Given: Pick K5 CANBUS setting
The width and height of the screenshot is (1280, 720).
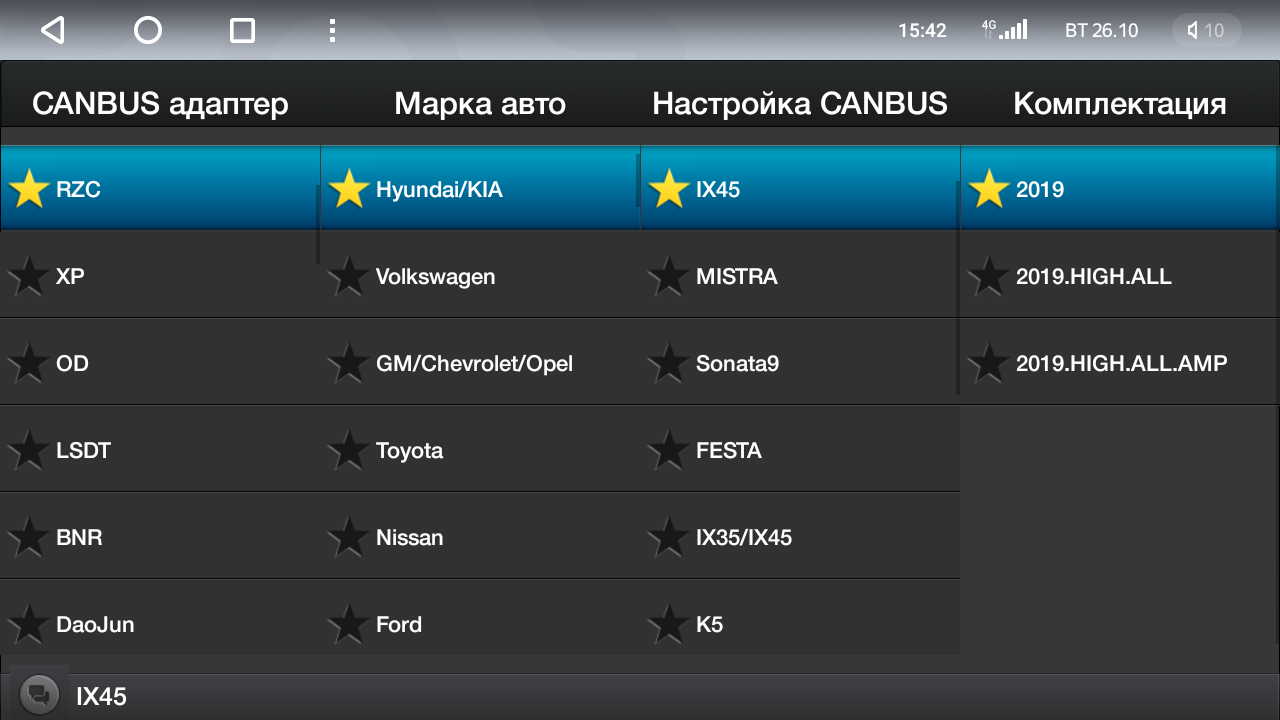Looking at the screenshot, I should click(x=800, y=618).
